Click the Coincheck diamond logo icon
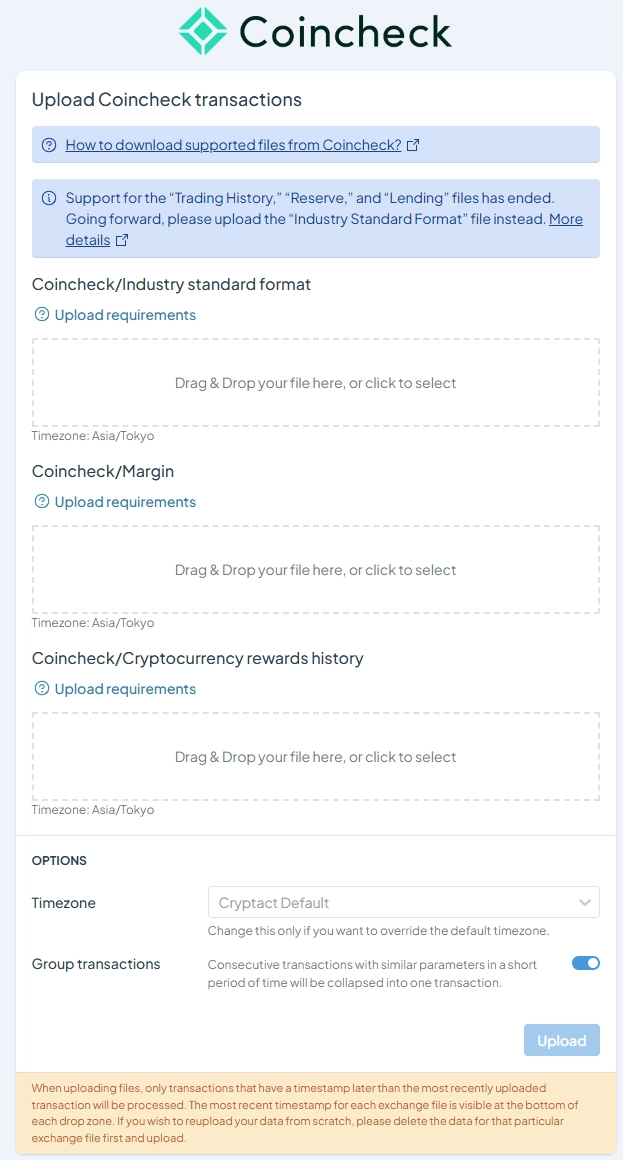623x1160 pixels. [203, 31]
